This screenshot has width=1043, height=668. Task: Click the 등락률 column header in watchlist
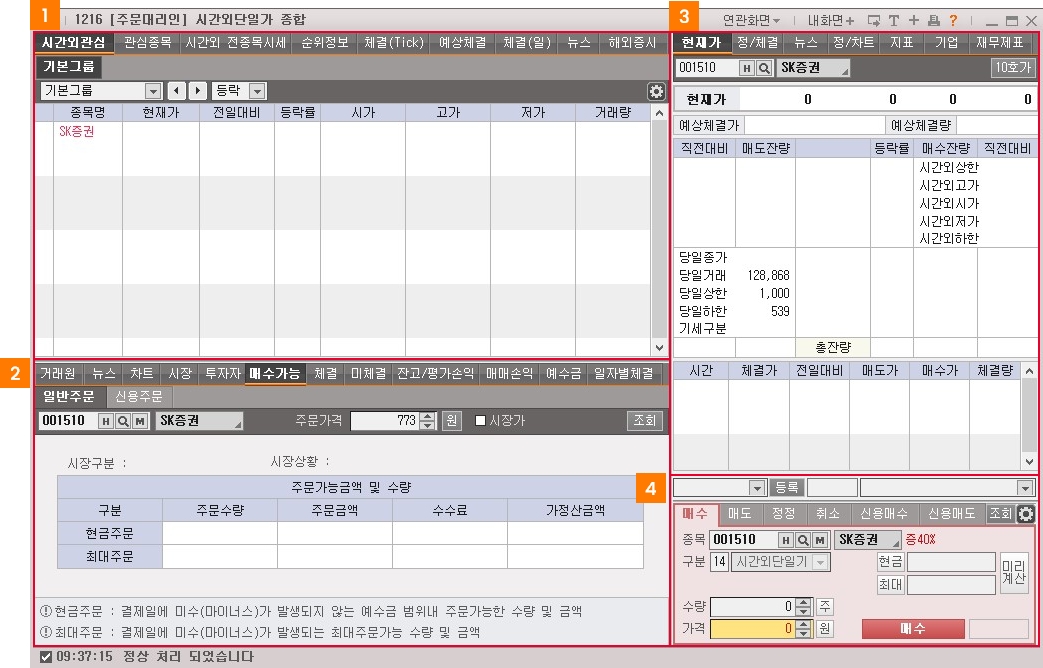coord(297,112)
